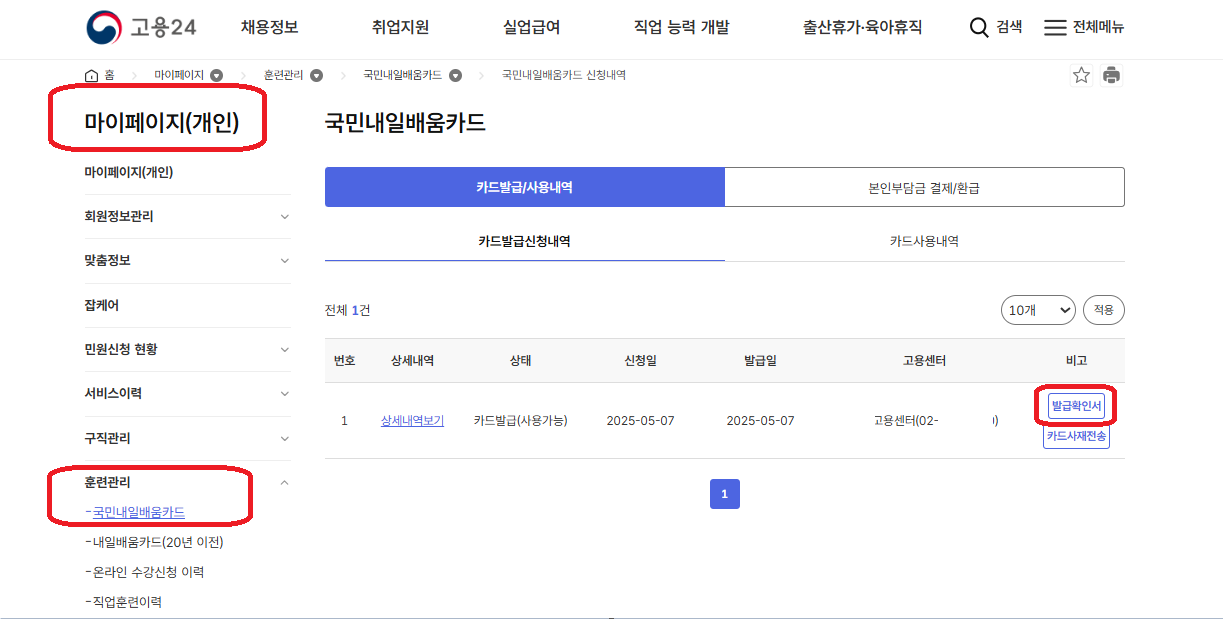Open the 실업급여 menu item
The width and height of the screenshot is (1223, 619).
[x=533, y=27]
